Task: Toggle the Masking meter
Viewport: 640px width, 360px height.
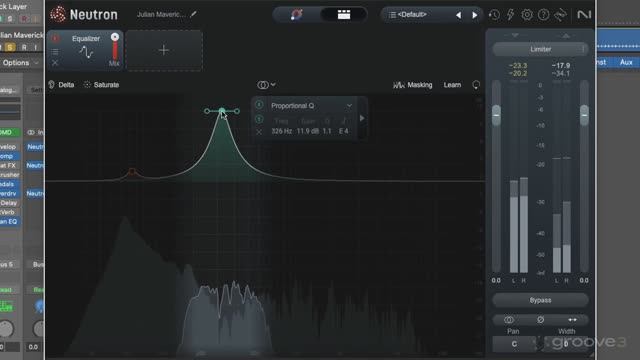Action: pos(412,85)
